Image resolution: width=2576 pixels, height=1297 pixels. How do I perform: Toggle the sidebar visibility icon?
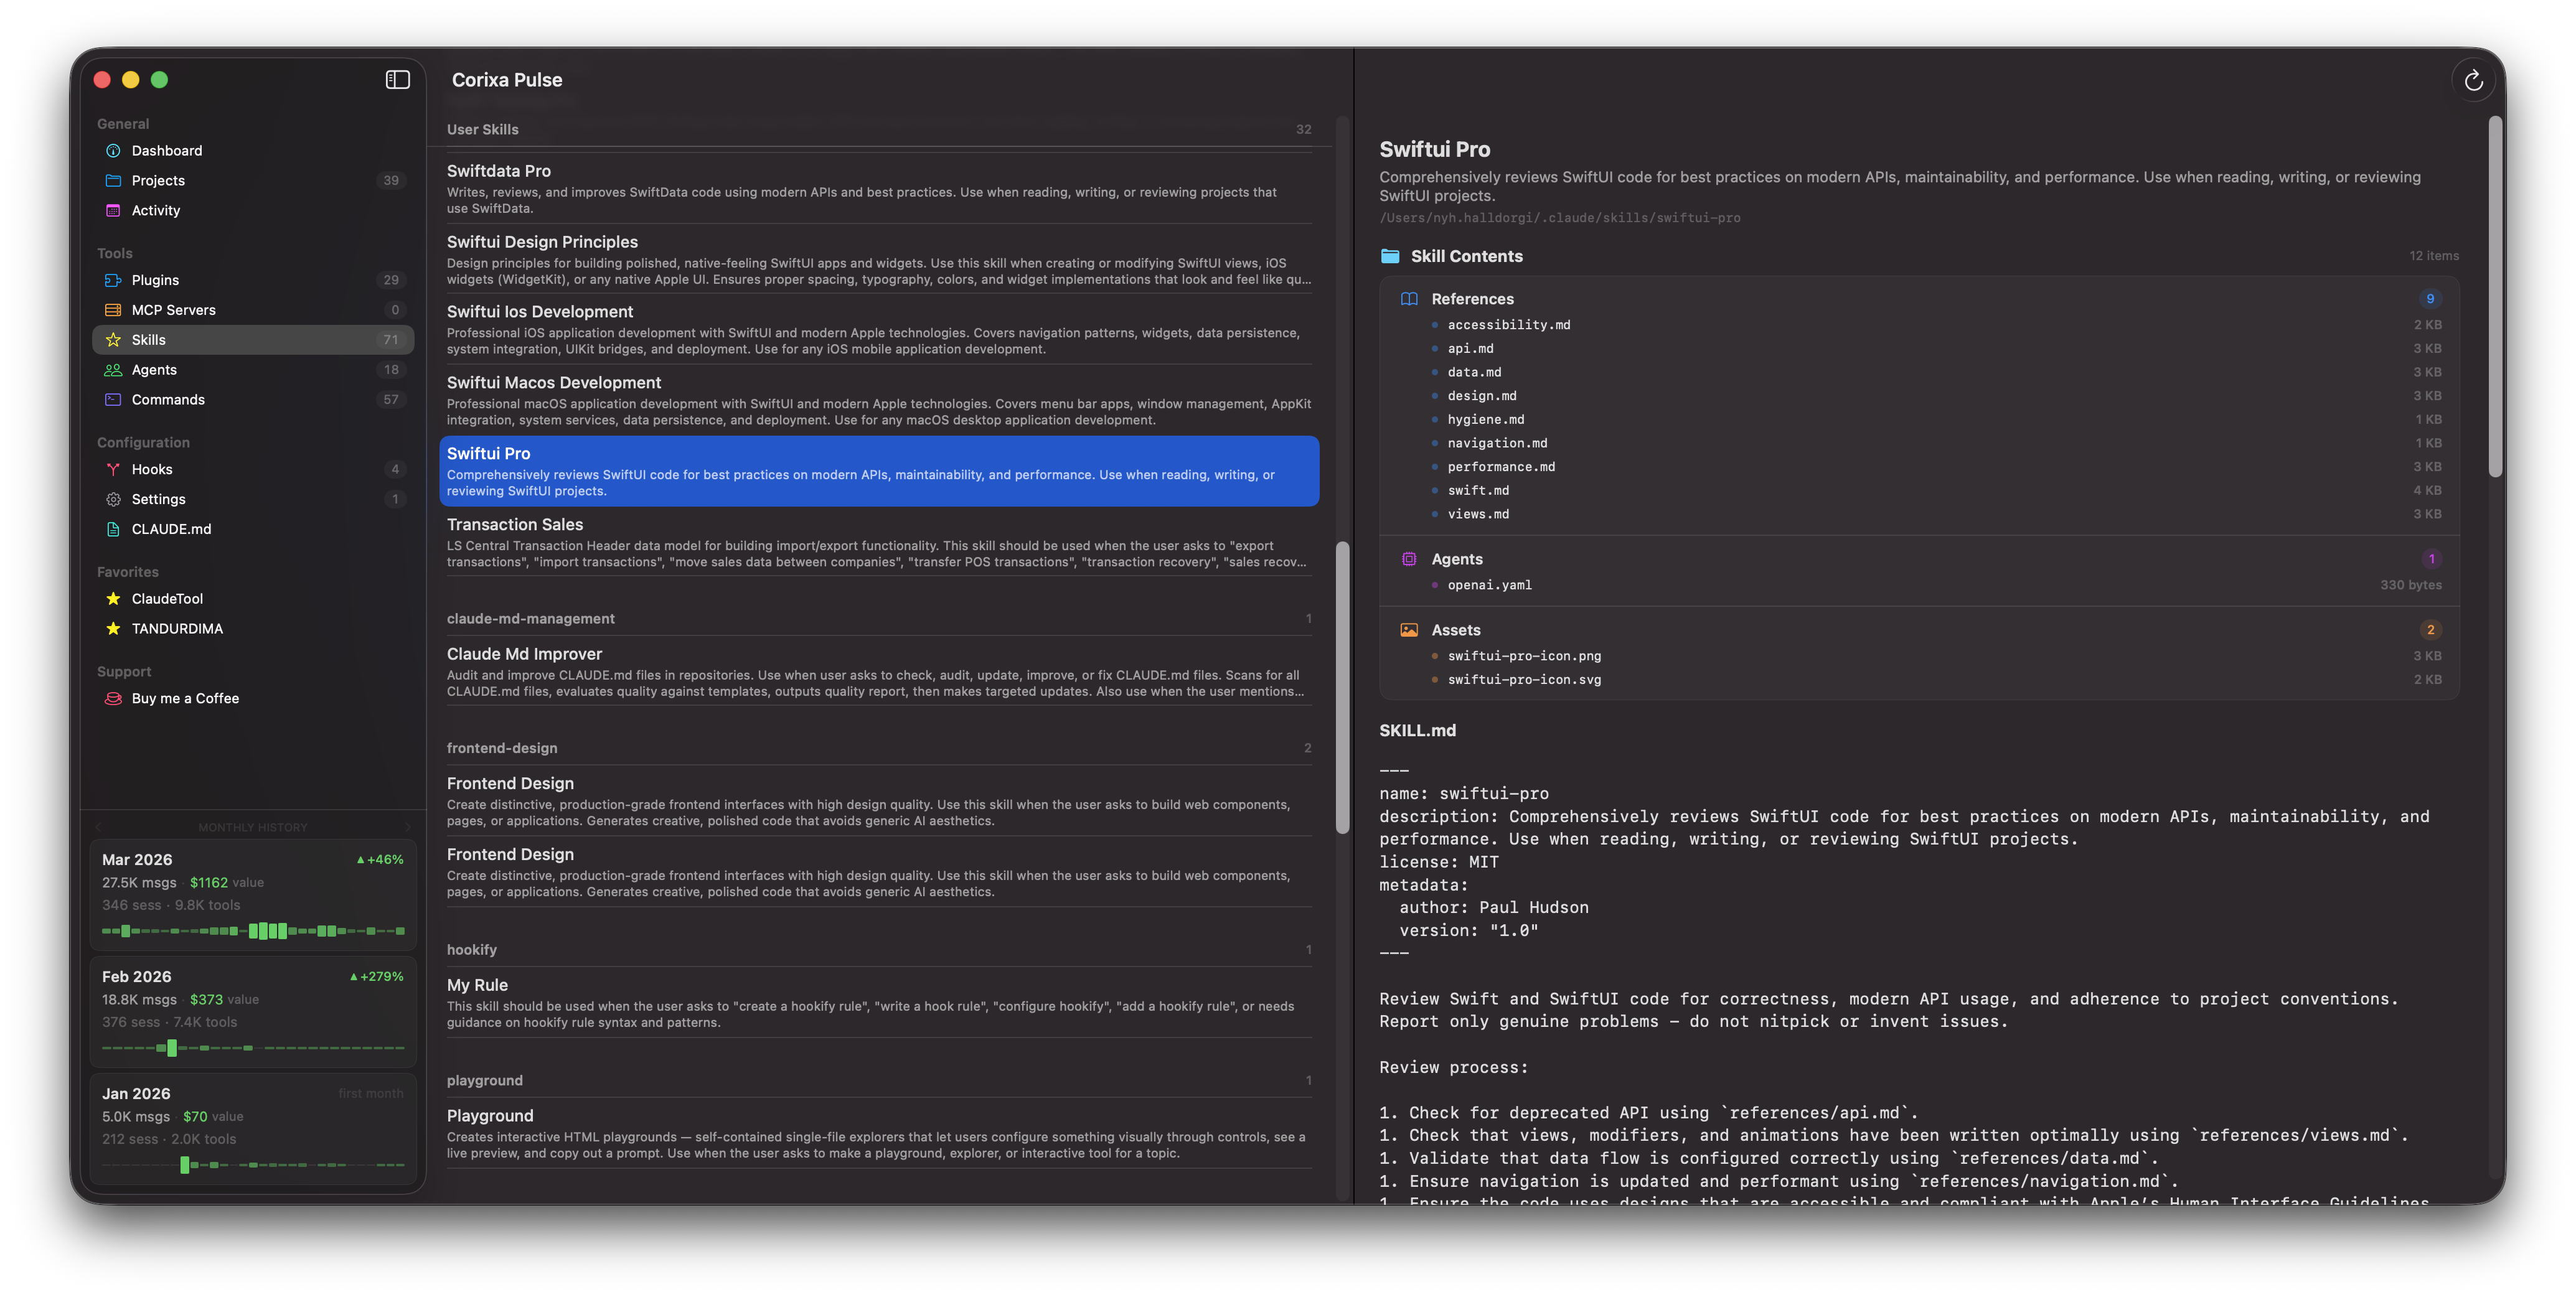coord(397,80)
